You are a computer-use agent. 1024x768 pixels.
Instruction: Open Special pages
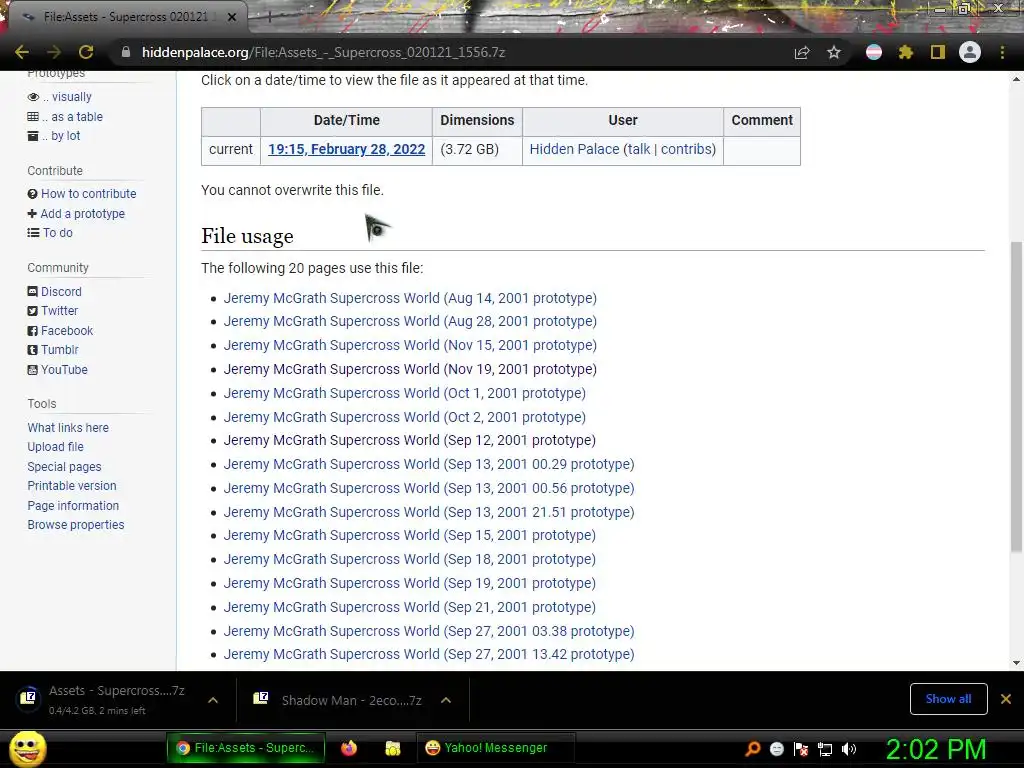64,466
